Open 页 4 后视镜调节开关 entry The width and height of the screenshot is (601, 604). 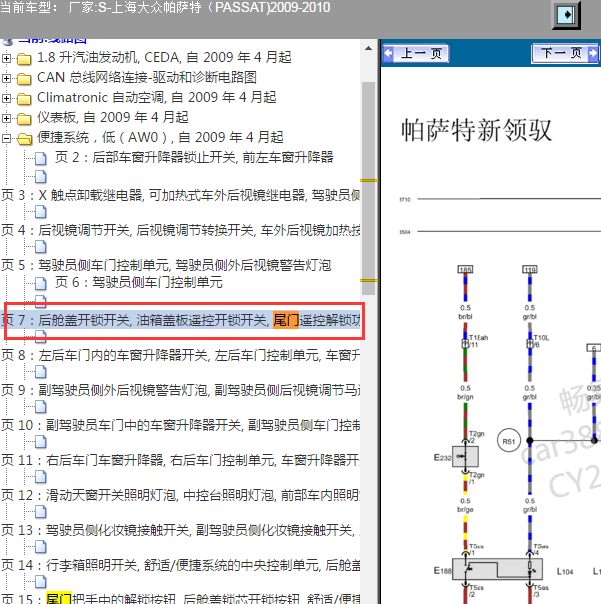coord(180,230)
